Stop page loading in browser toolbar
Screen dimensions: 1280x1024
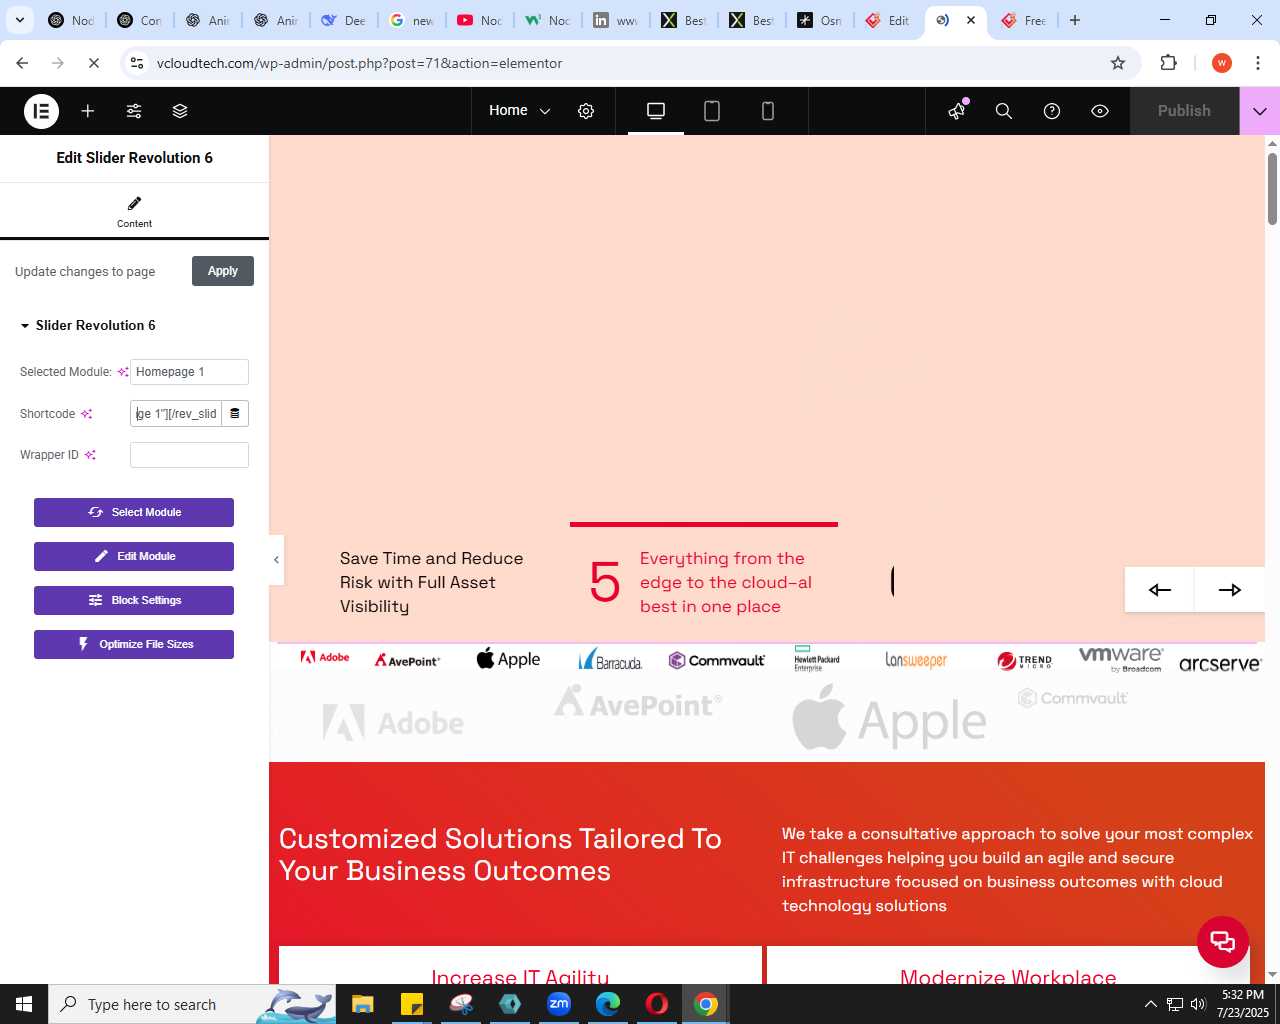coord(93,63)
